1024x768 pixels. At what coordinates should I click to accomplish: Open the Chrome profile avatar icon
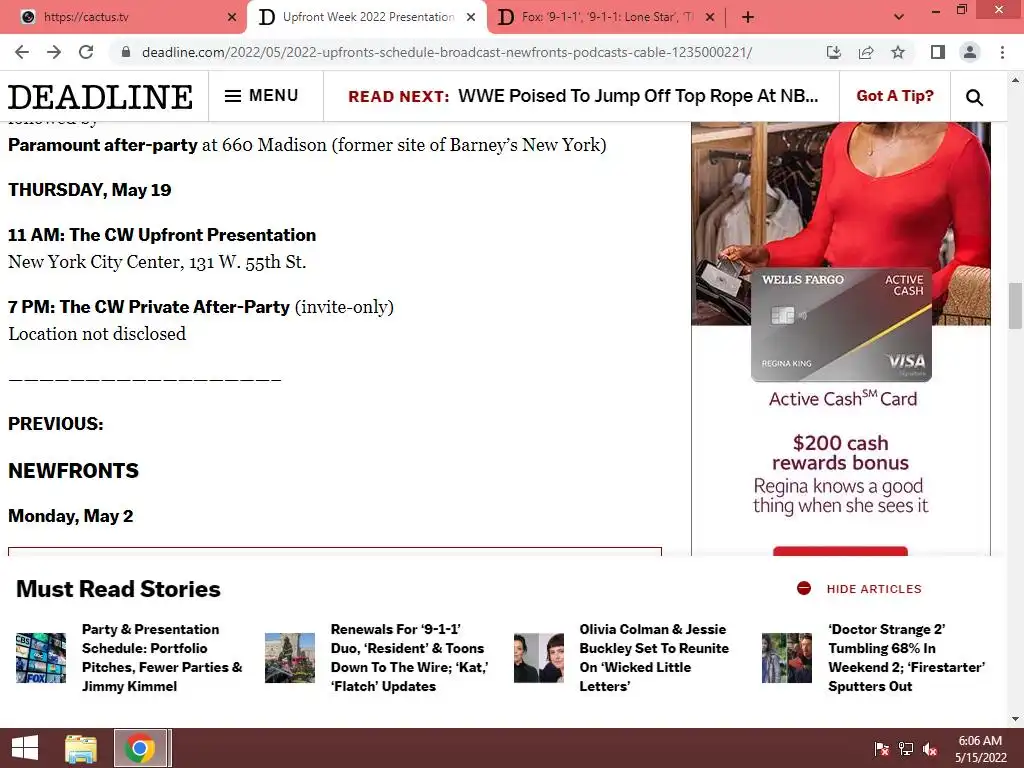click(970, 52)
